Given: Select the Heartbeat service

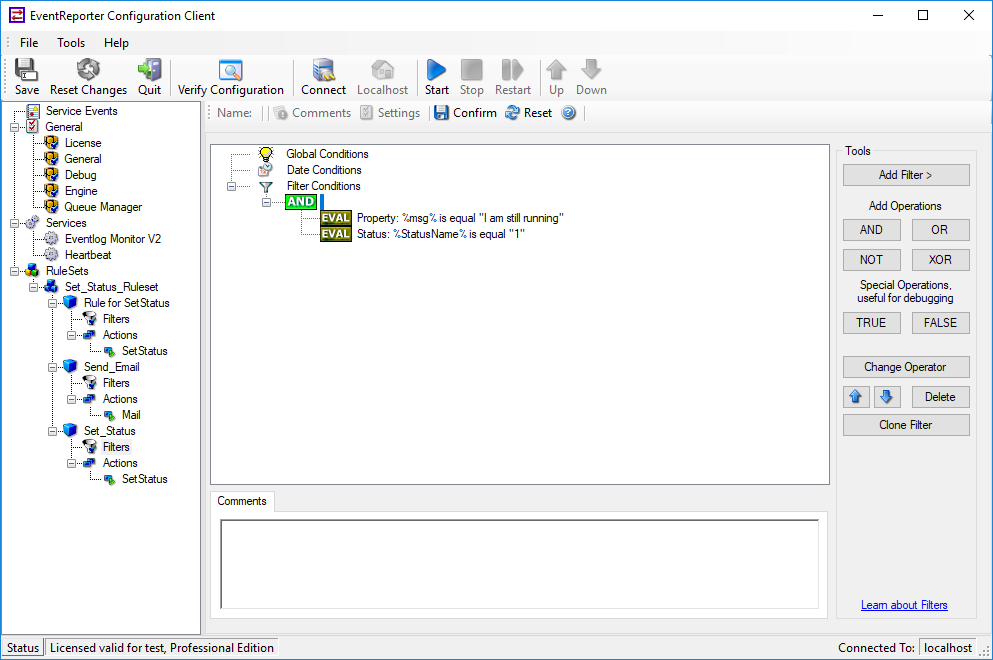Looking at the screenshot, I should [88, 255].
